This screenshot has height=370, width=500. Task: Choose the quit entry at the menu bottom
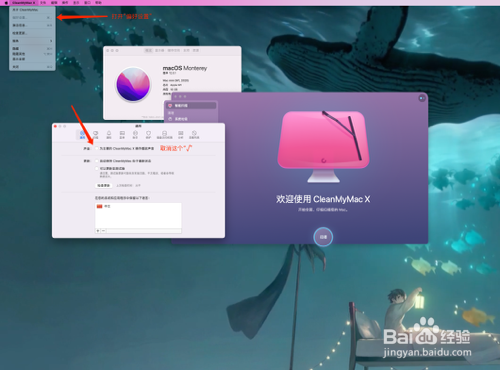click(x=32, y=67)
